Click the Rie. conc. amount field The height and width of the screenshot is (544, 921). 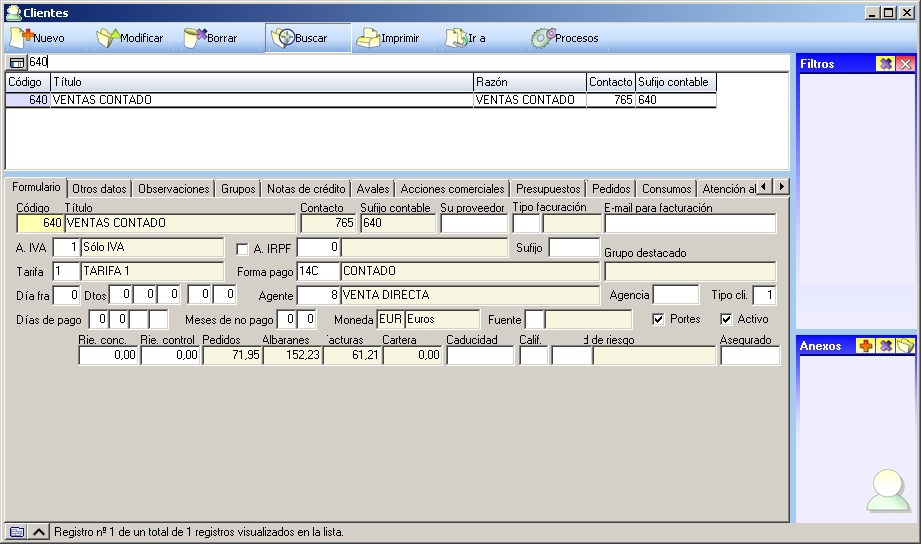109,355
